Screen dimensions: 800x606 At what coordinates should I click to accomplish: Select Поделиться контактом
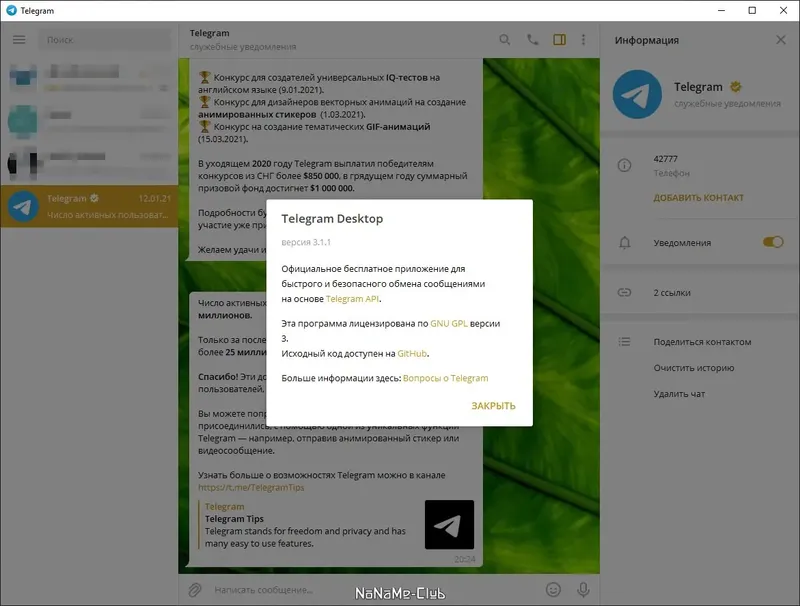702,342
